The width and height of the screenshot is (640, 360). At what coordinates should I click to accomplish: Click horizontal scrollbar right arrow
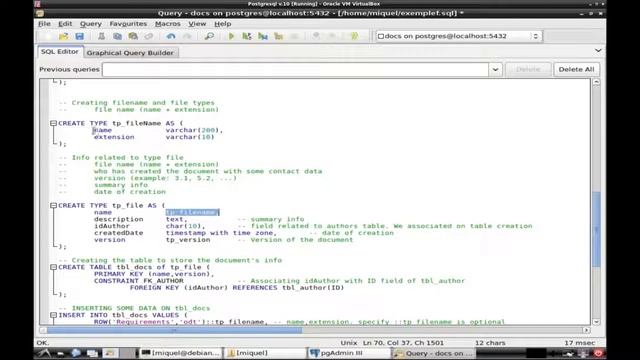tap(587, 330)
